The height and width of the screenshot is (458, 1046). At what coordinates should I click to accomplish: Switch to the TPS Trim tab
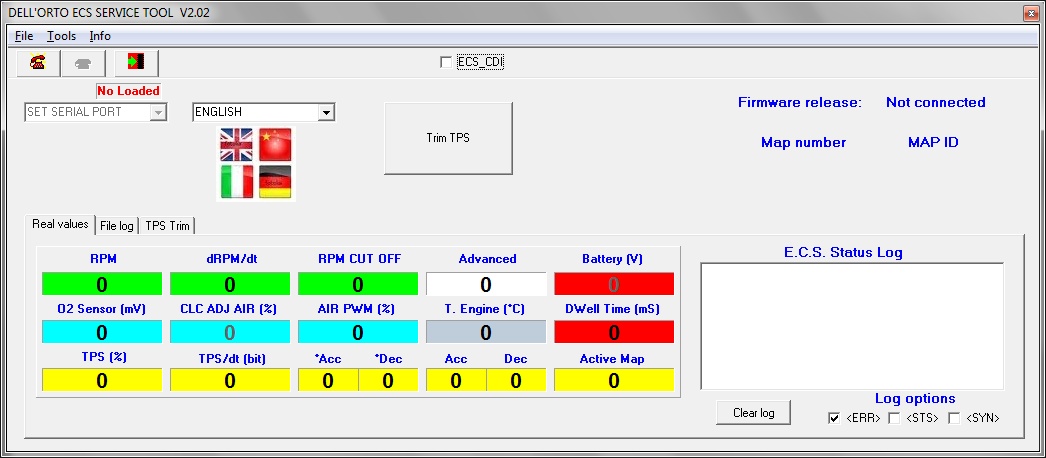(x=167, y=226)
